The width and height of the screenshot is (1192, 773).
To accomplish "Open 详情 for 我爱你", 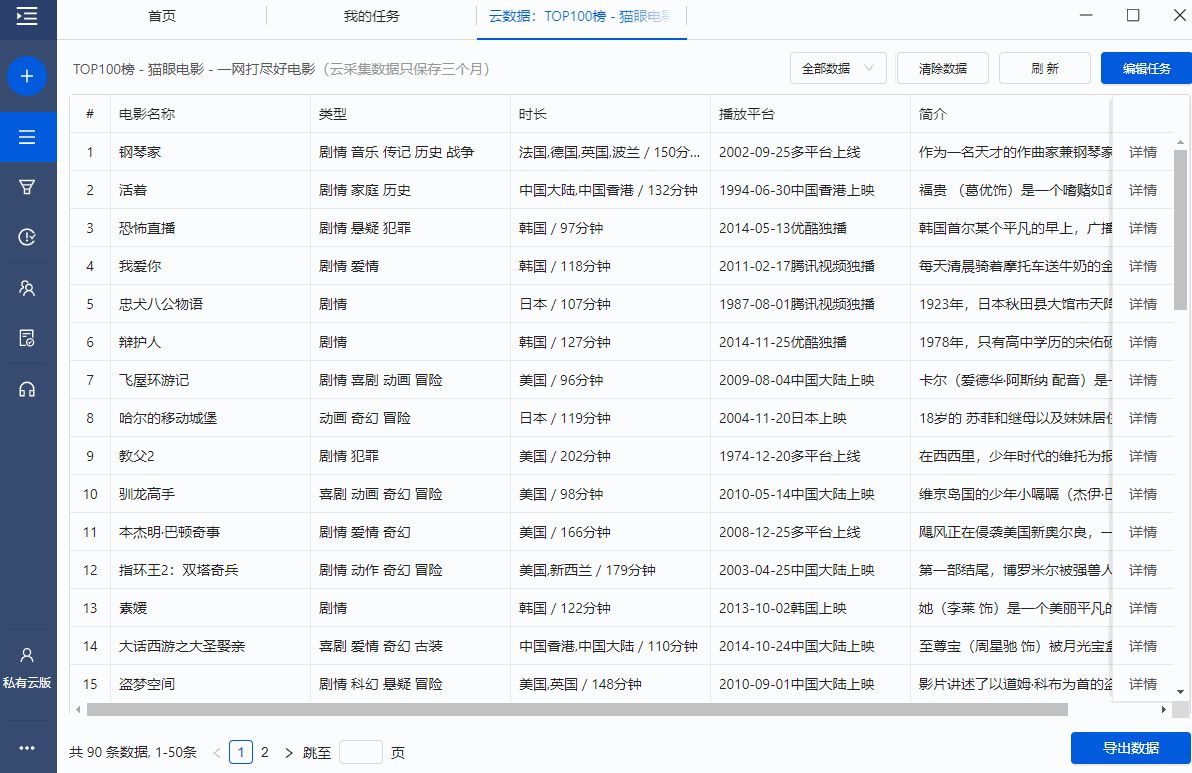I will coord(1143,266).
